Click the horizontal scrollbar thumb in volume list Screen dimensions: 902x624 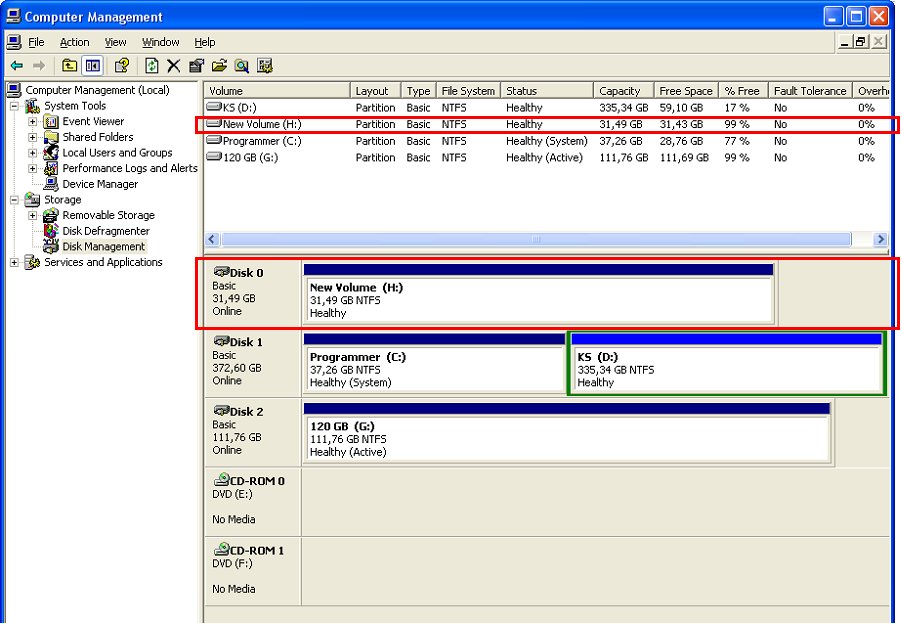536,239
